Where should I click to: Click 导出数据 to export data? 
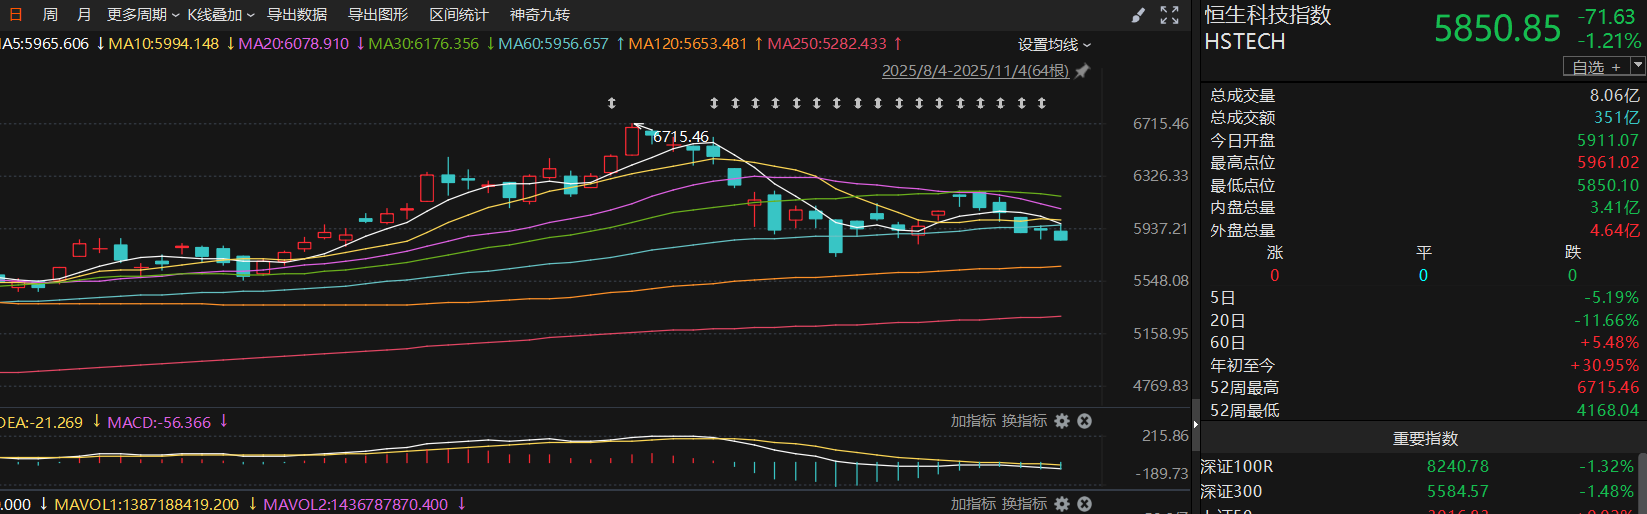297,15
